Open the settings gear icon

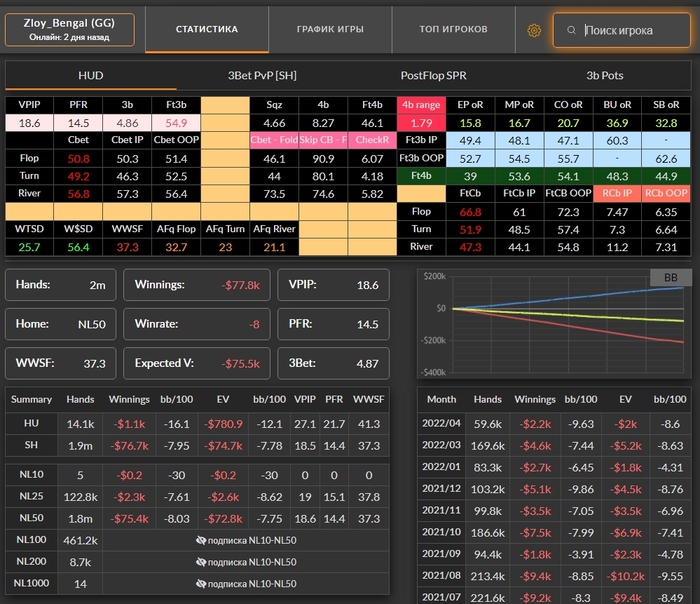point(534,30)
